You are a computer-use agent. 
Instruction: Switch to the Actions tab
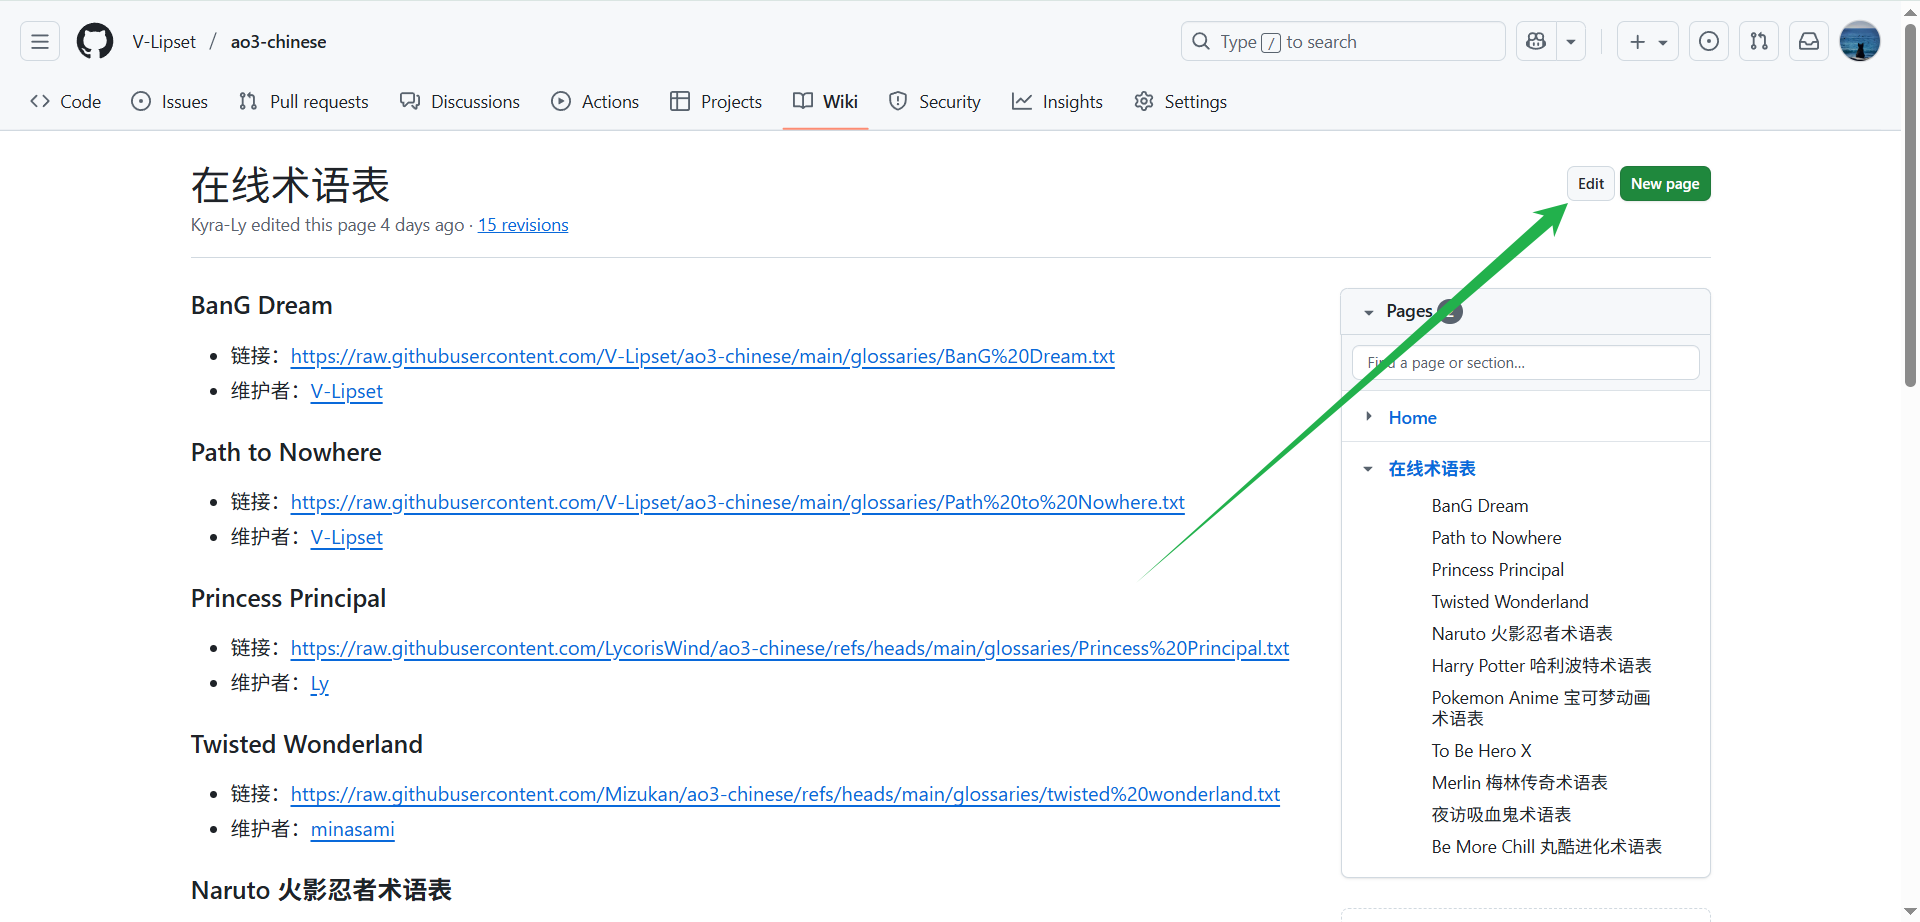pos(595,102)
